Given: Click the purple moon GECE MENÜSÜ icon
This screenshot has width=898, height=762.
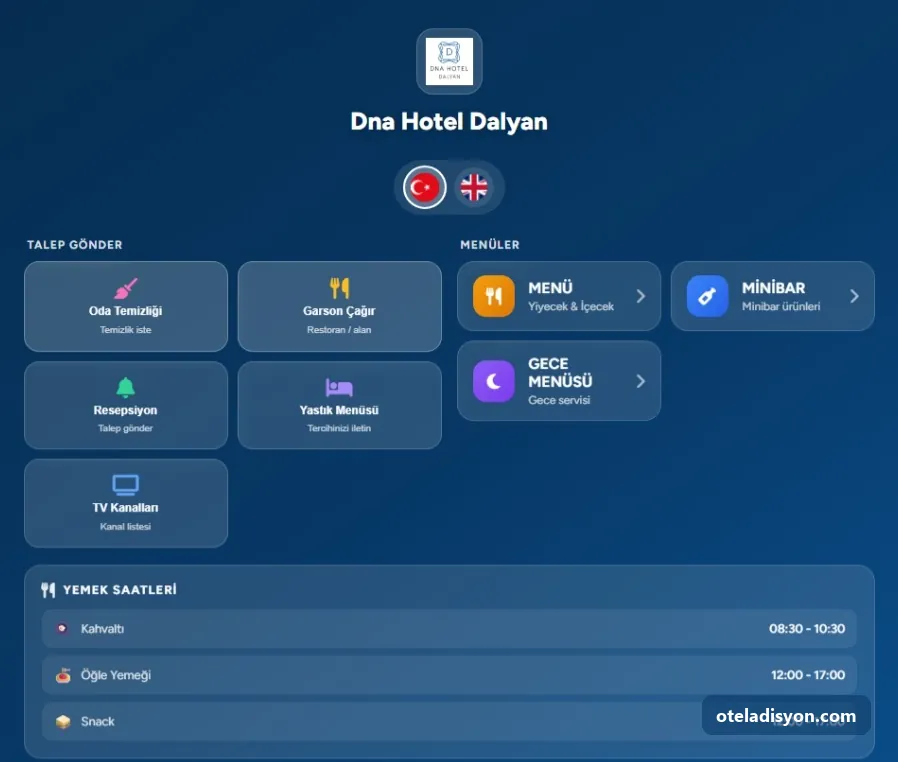Looking at the screenshot, I should coord(494,381).
